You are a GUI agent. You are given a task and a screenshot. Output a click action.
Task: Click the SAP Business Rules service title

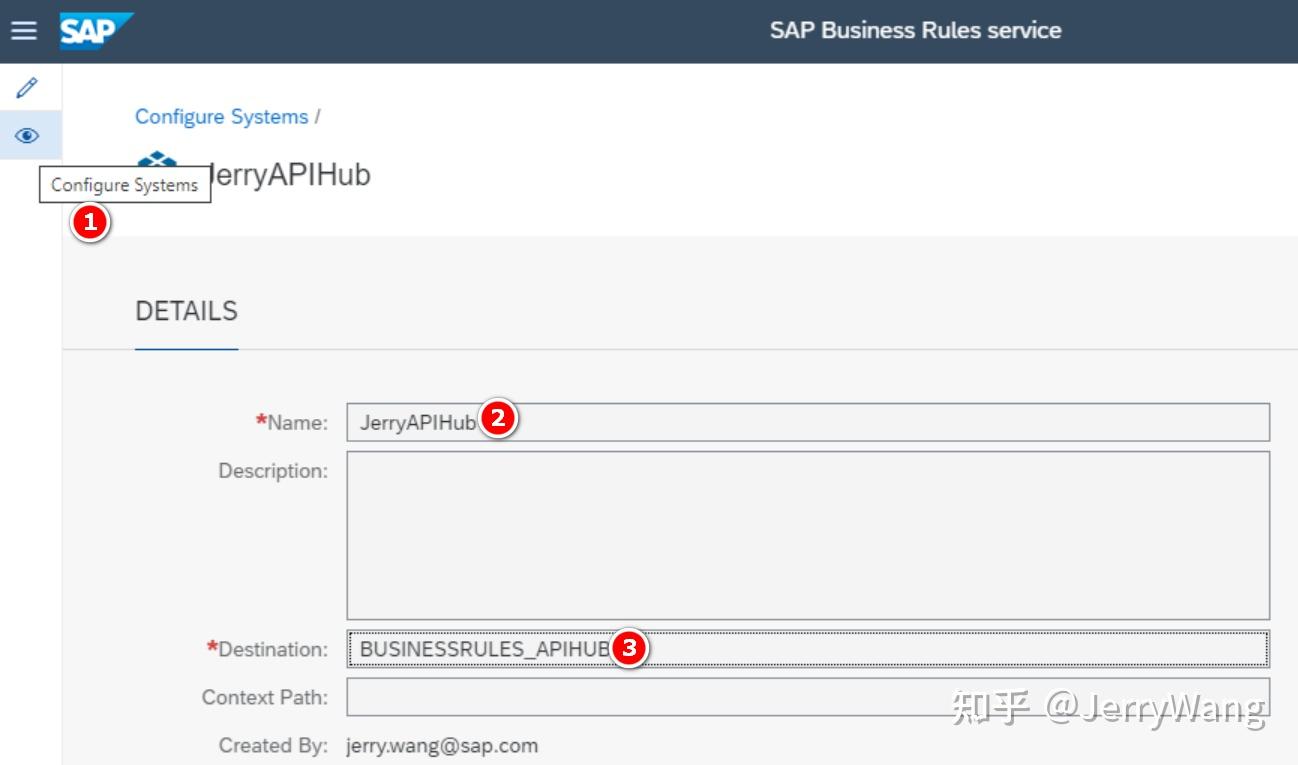pos(915,30)
